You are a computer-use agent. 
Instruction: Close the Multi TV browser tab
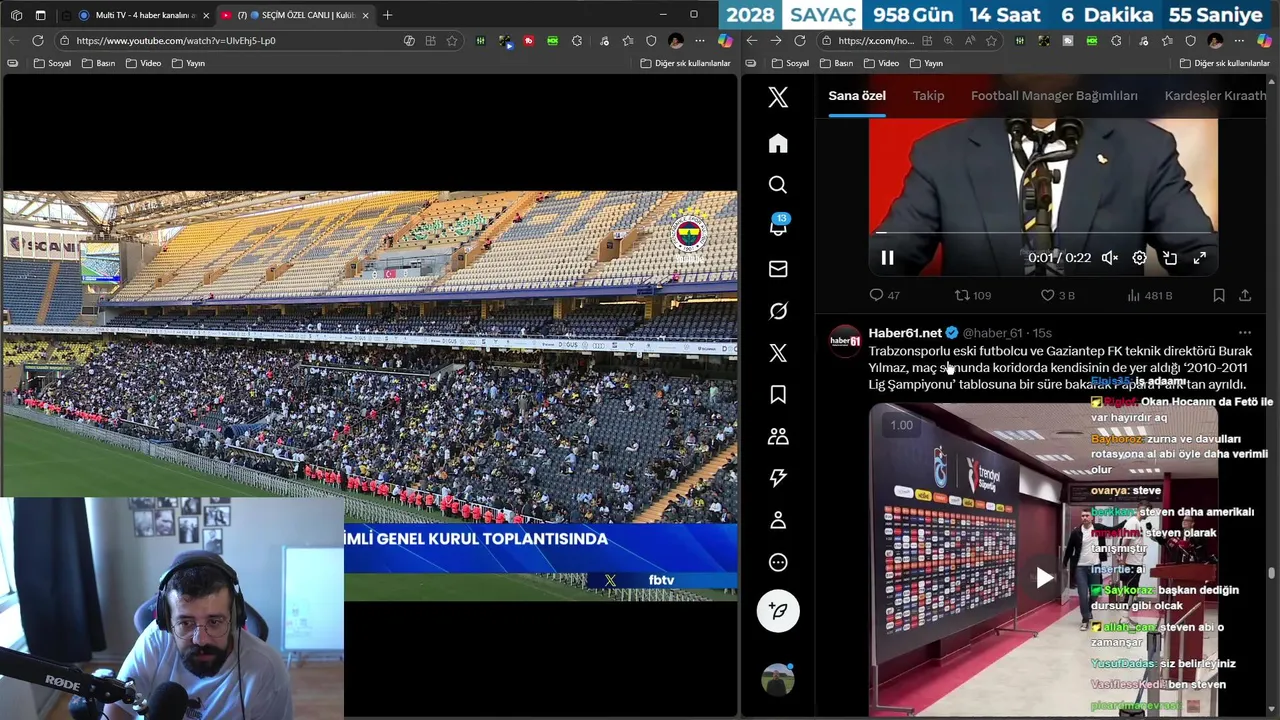(x=206, y=15)
